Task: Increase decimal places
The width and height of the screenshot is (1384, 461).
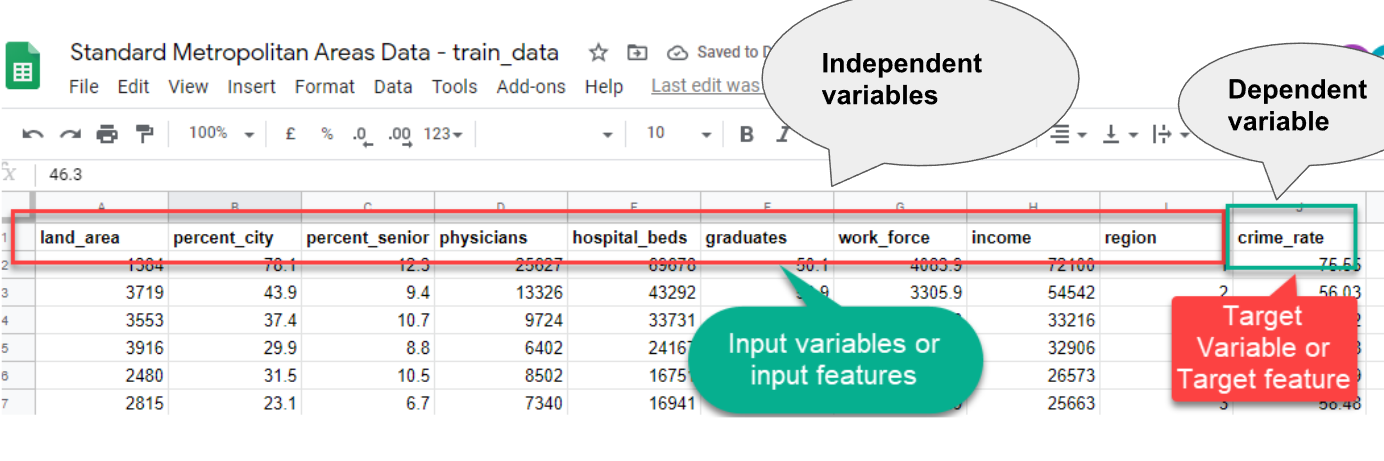Action: tap(399, 135)
